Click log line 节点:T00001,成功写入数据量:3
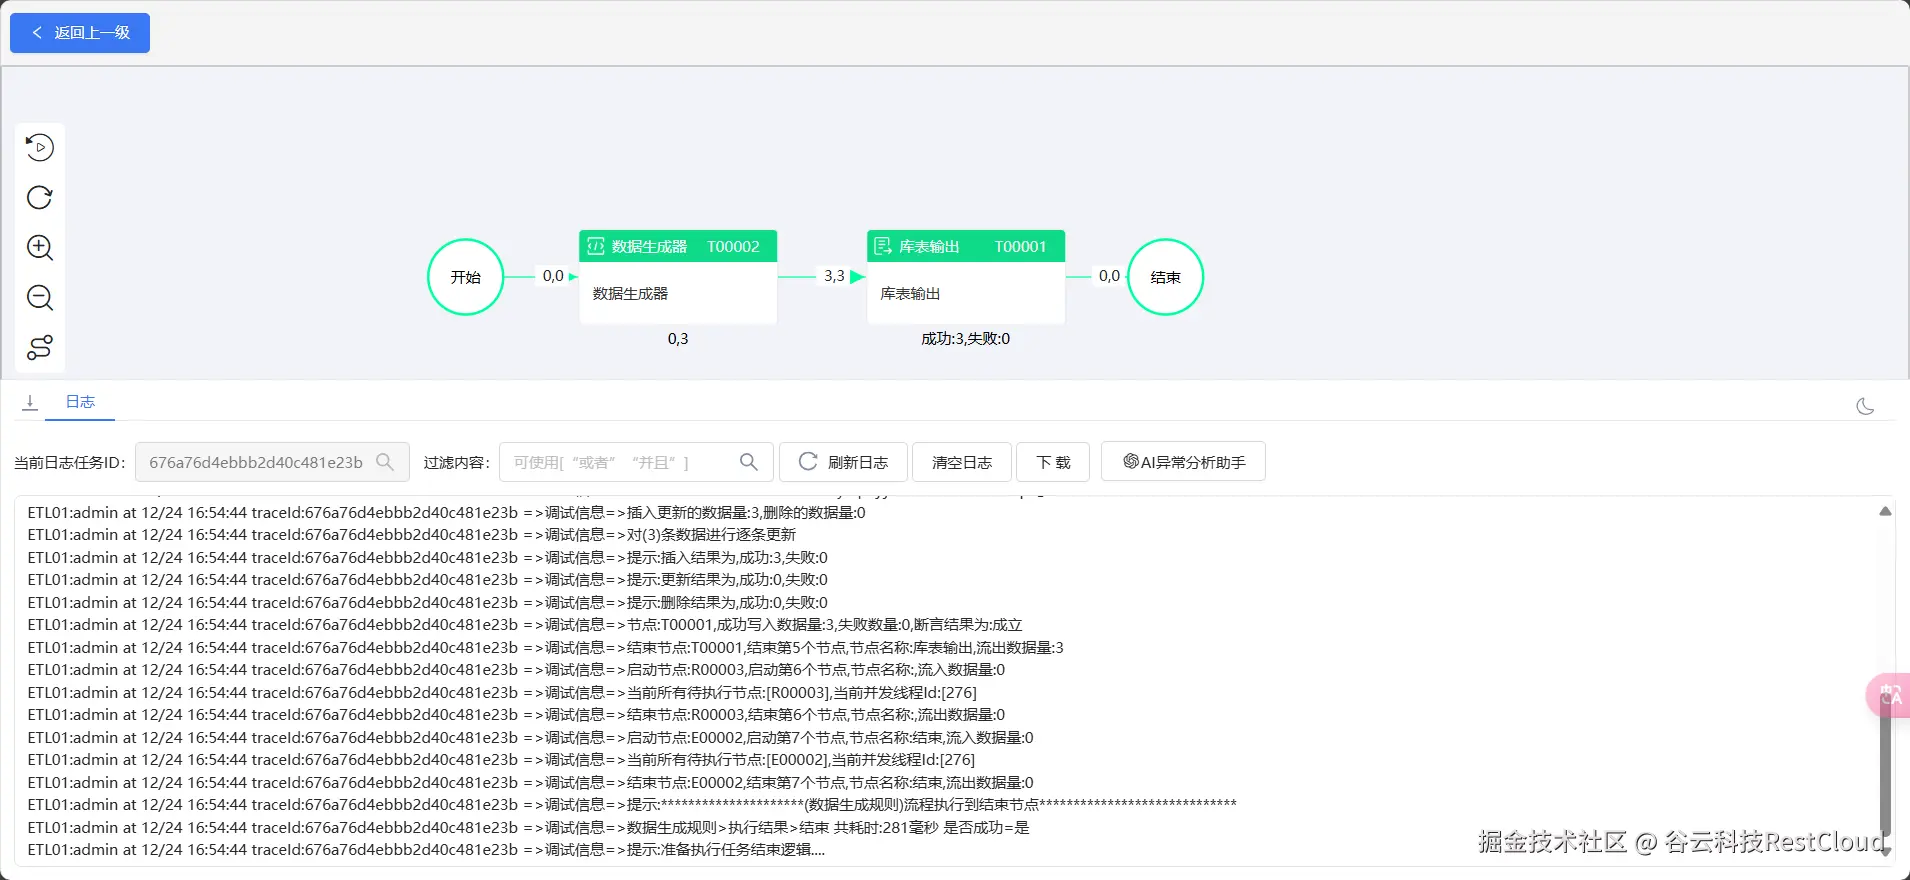Viewport: 1910px width, 880px height. pos(525,625)
